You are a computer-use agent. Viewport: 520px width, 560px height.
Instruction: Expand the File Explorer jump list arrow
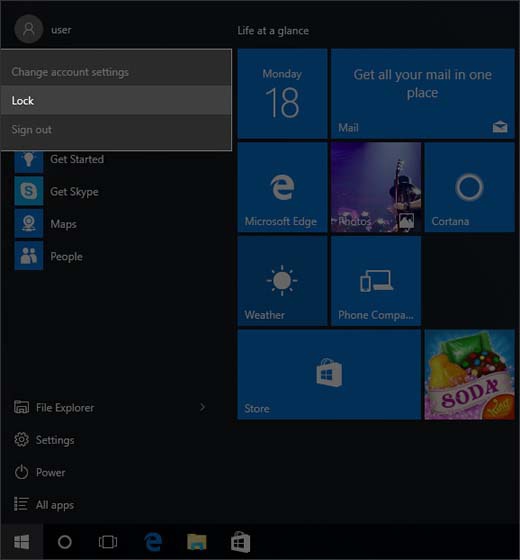click(202, 407)
